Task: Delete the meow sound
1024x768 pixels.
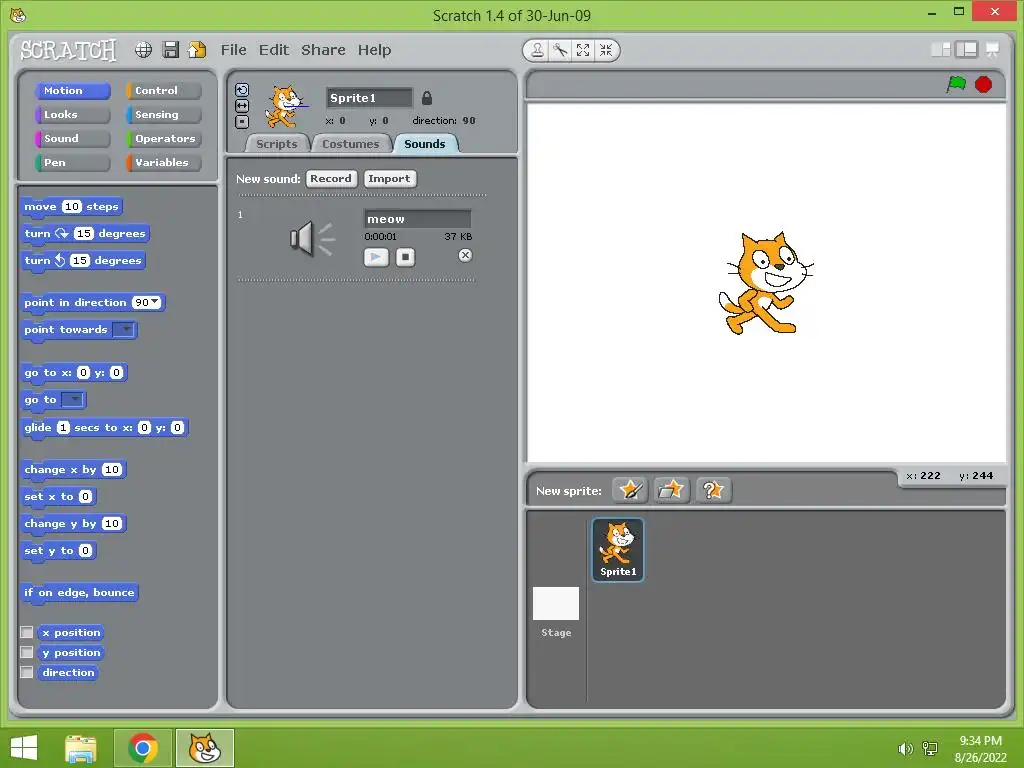Action: [x=465, y=255]
